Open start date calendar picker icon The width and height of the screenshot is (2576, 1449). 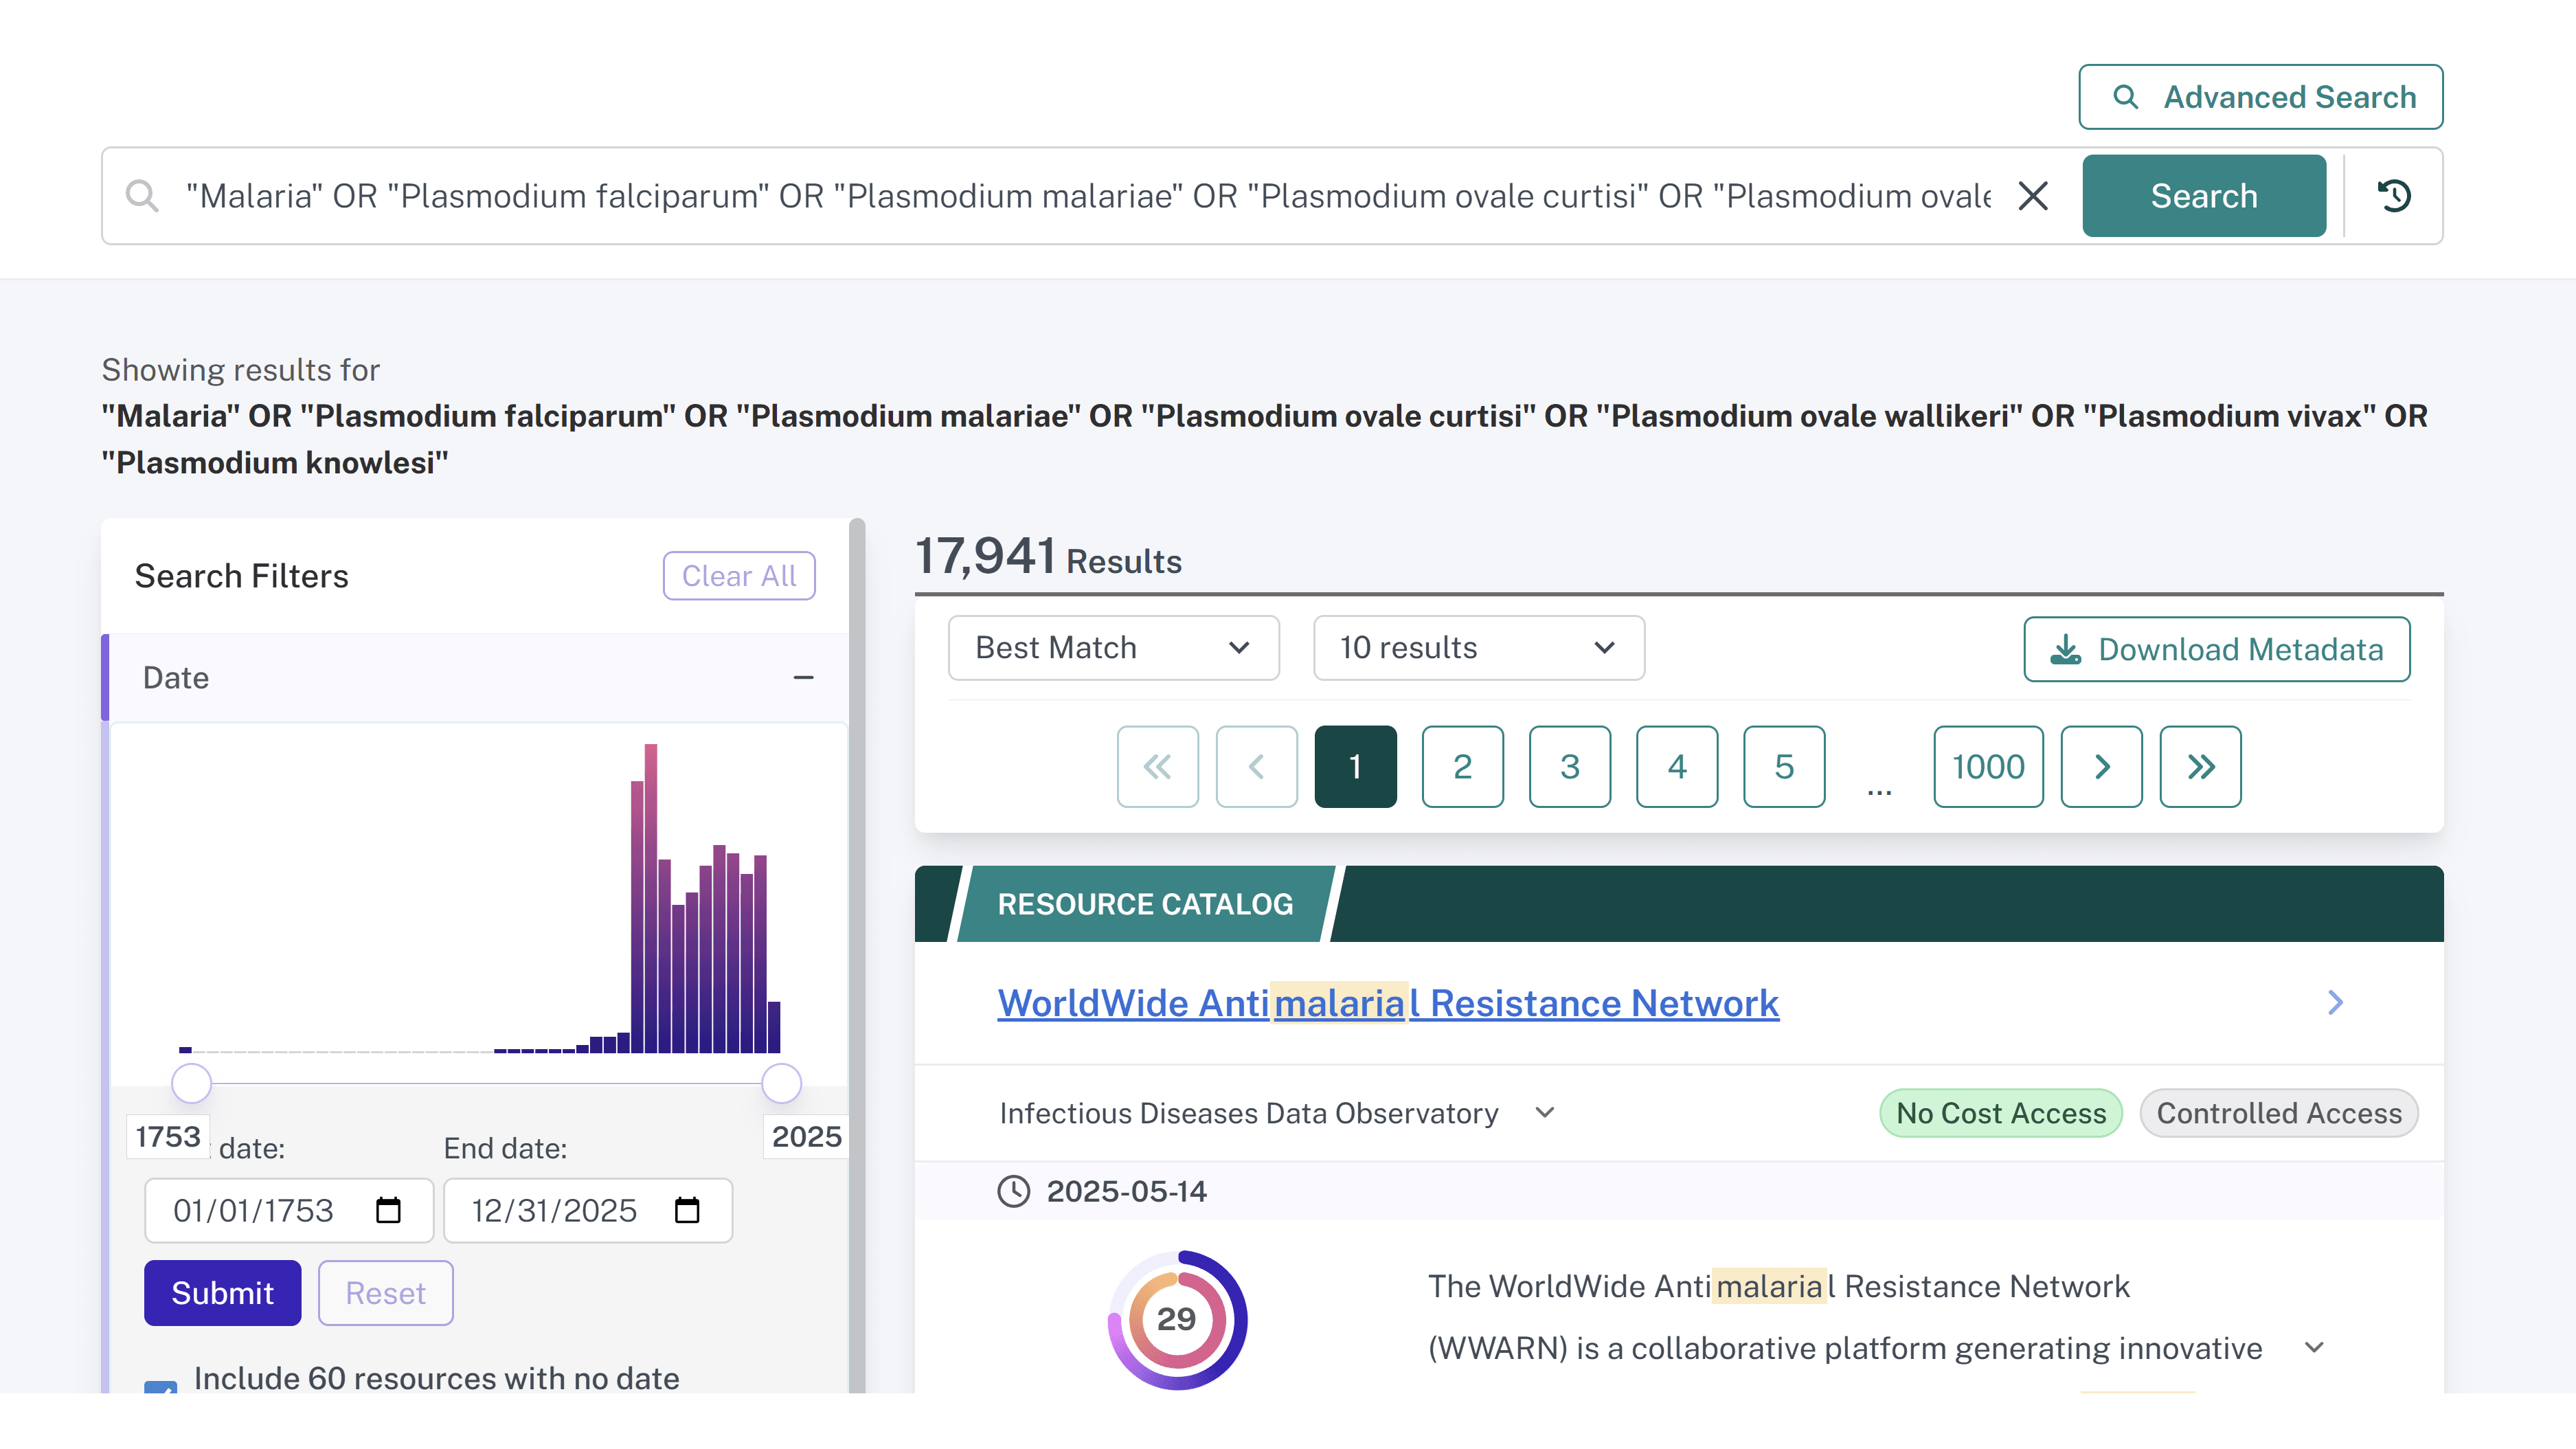coord(388,1210)
